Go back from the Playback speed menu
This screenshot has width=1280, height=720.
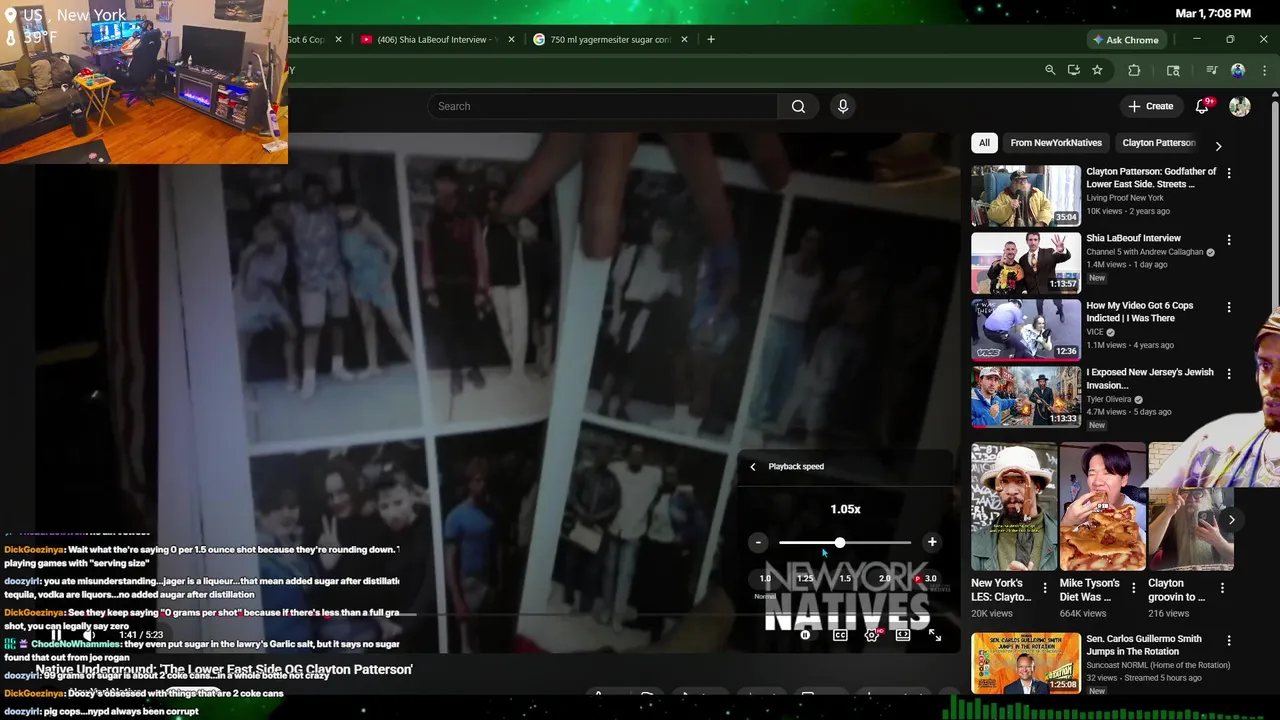[753, 467]
